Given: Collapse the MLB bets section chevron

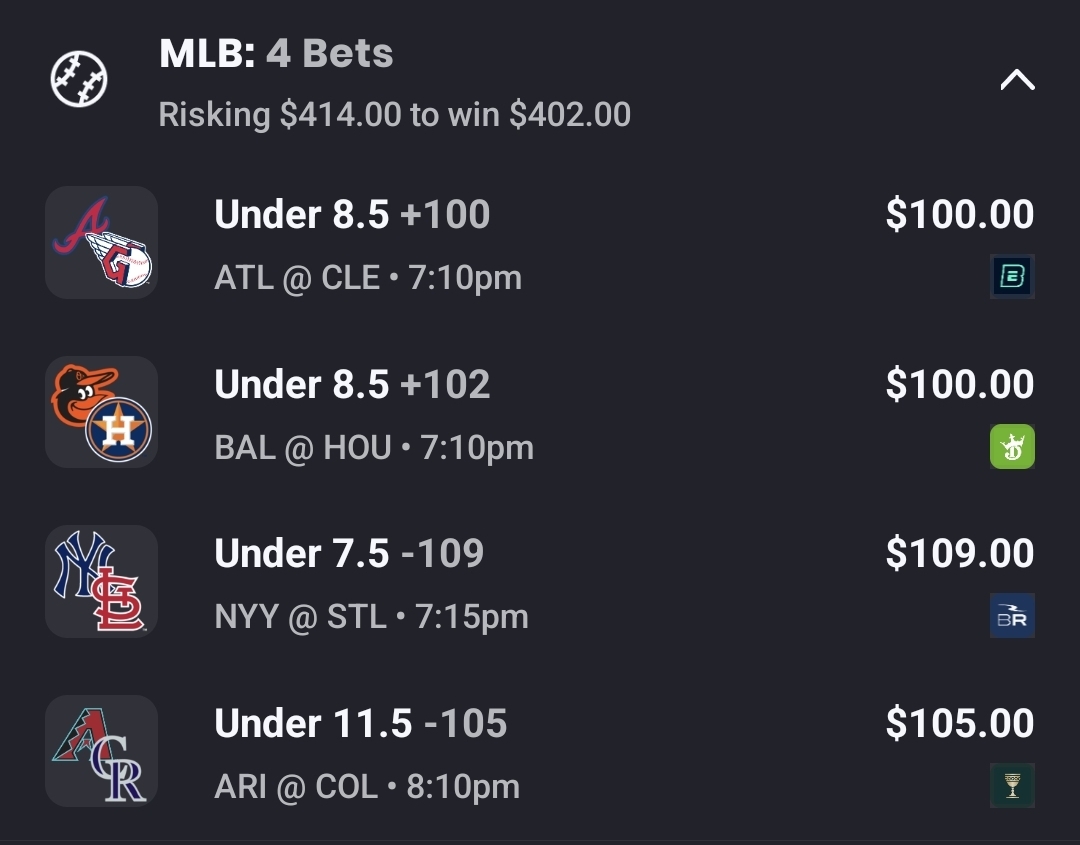Looking at the screenshot, I should 1017,80.
